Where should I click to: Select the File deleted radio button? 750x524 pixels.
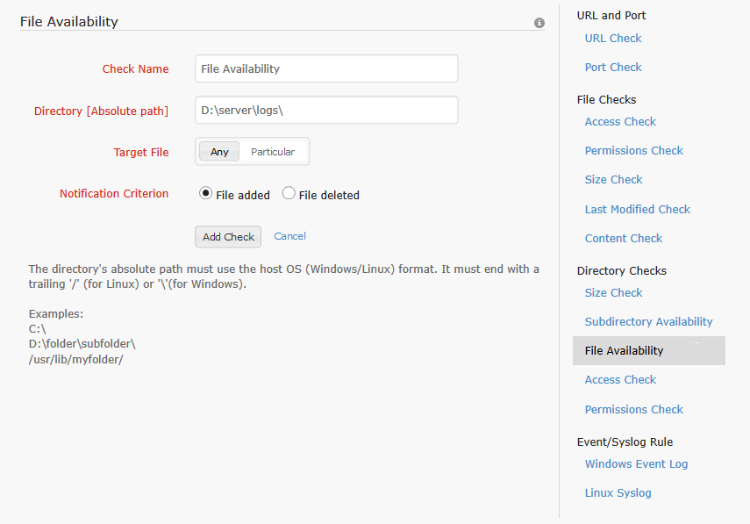click(x=289, y=194)
